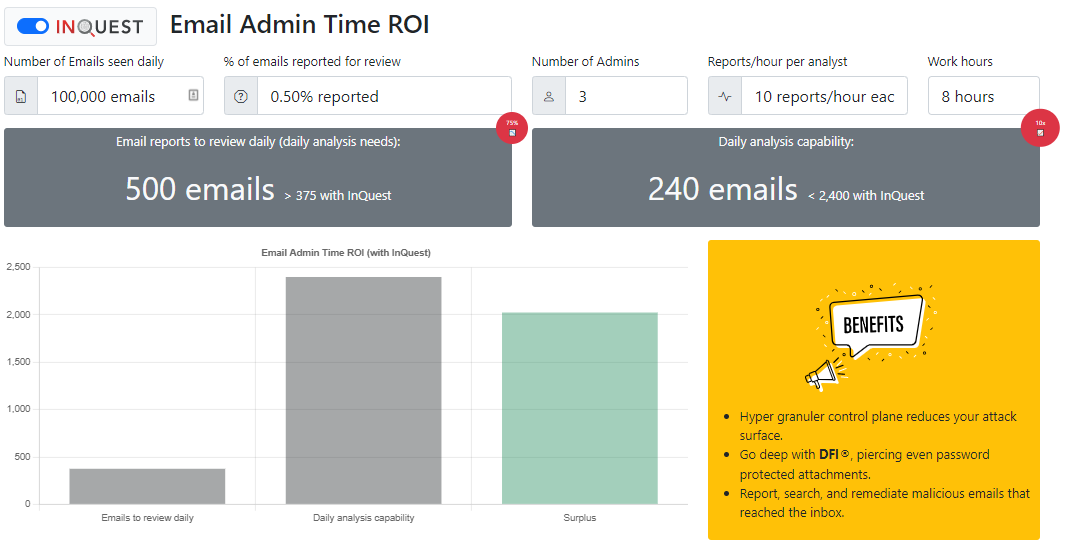1068x559 pixels.
Task: Click the 'Work hours' label
Action: point(960,61)
